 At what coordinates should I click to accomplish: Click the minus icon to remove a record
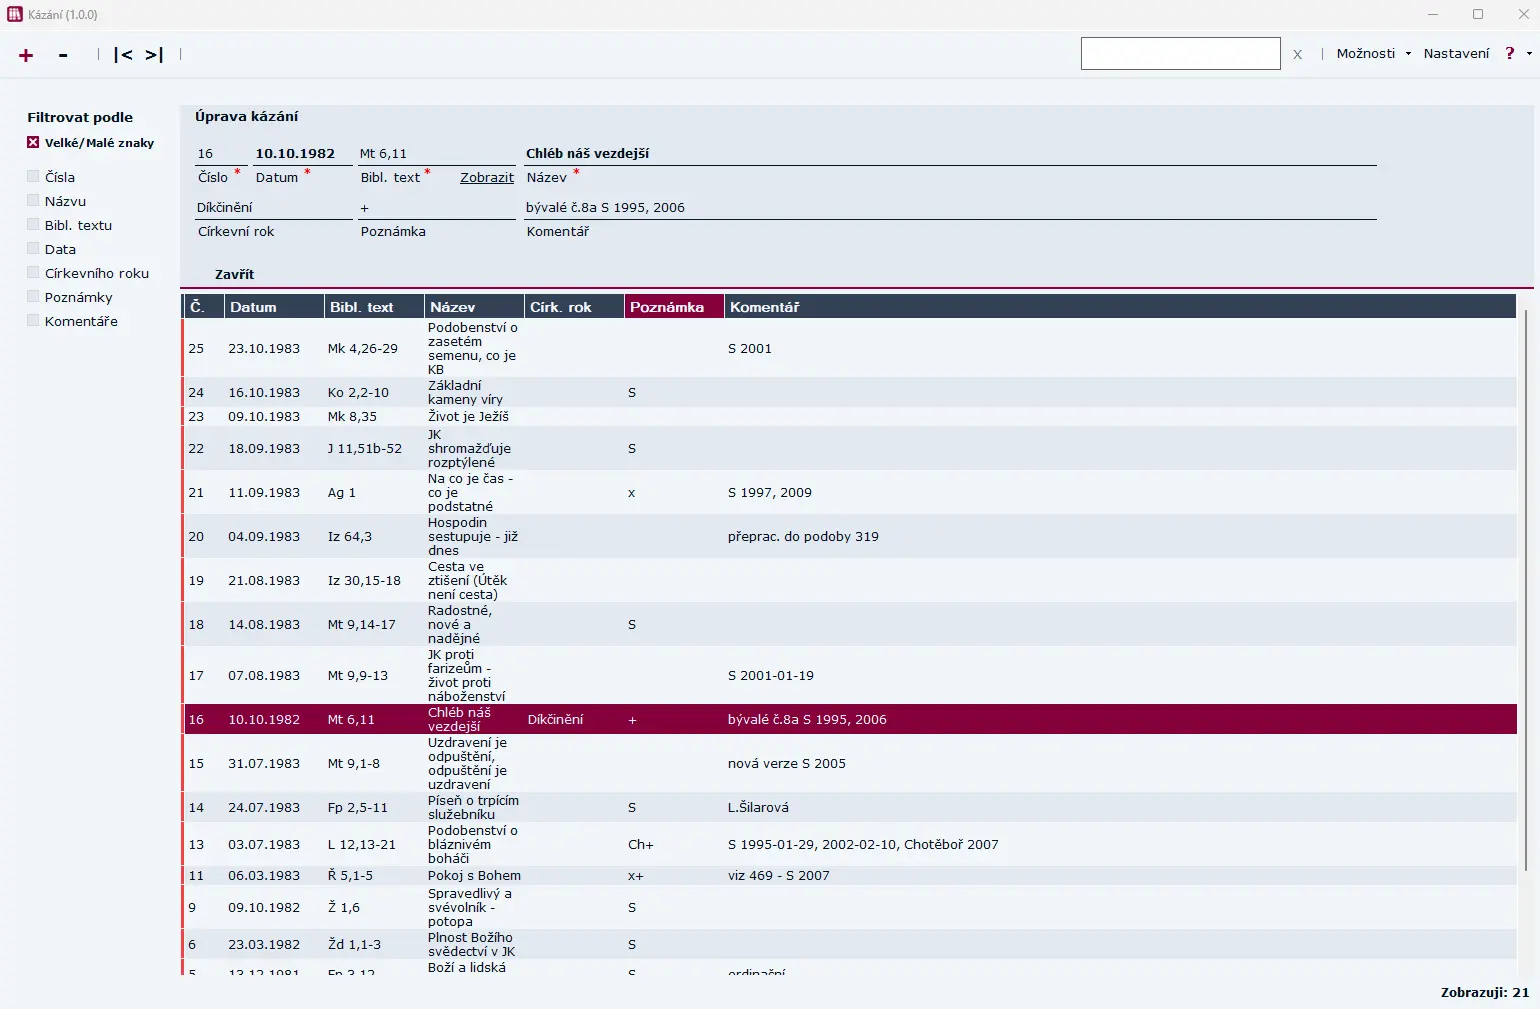[62, 55]
